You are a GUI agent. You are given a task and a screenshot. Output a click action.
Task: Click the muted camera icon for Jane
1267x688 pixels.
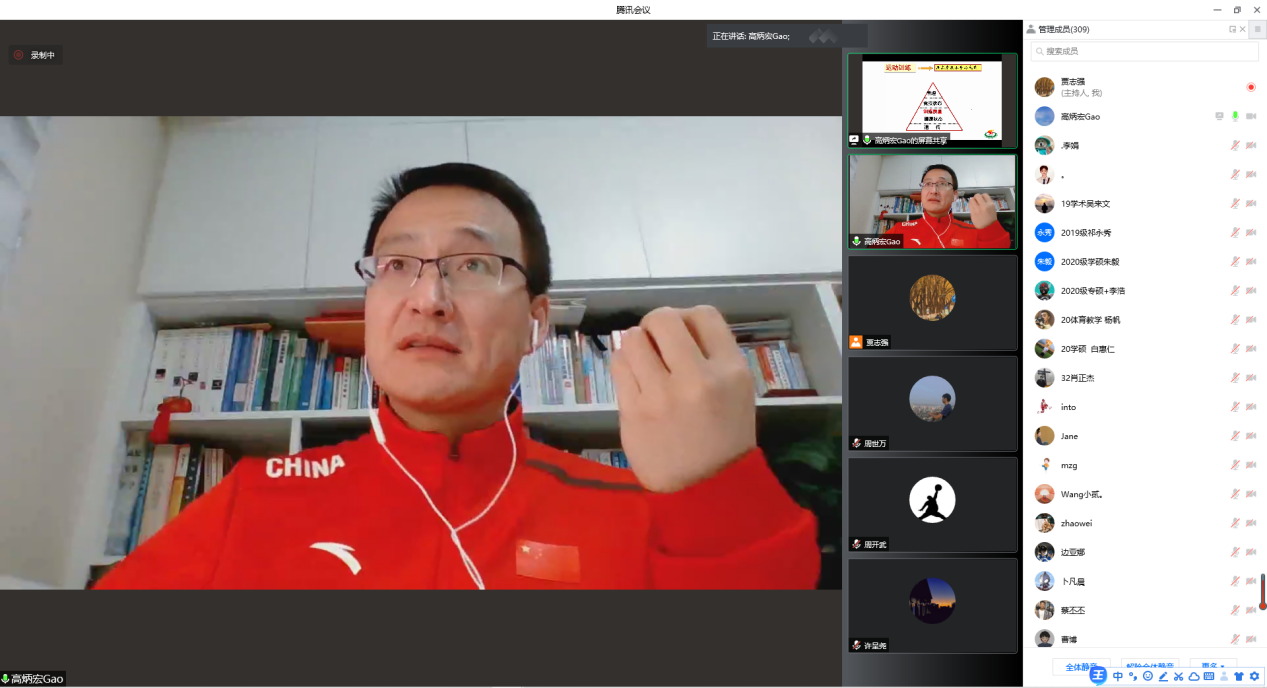(1250, 436)
